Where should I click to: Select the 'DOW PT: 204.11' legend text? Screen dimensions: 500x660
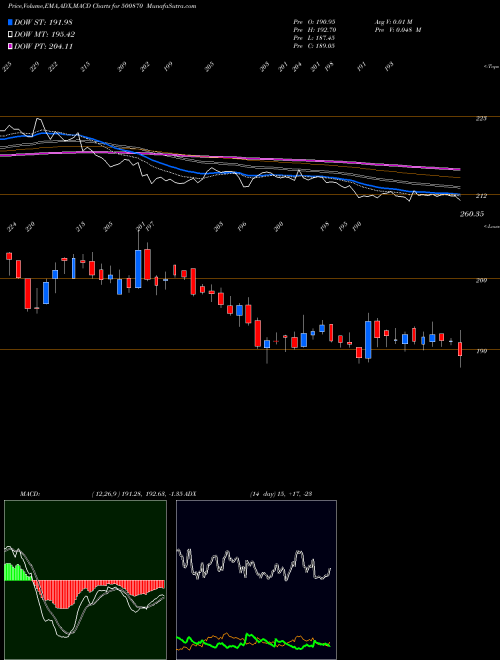pos(44,46)
